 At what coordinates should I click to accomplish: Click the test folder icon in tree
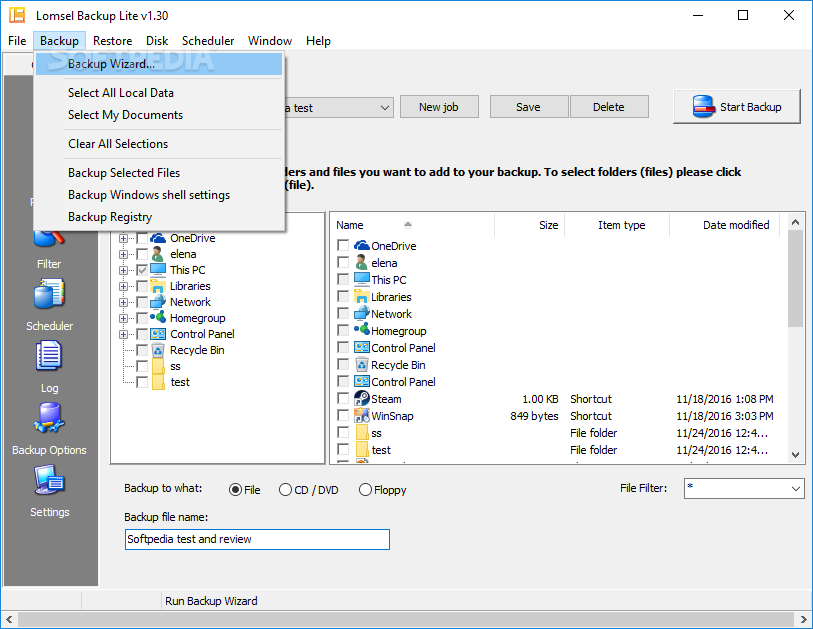tap(158, 382)
